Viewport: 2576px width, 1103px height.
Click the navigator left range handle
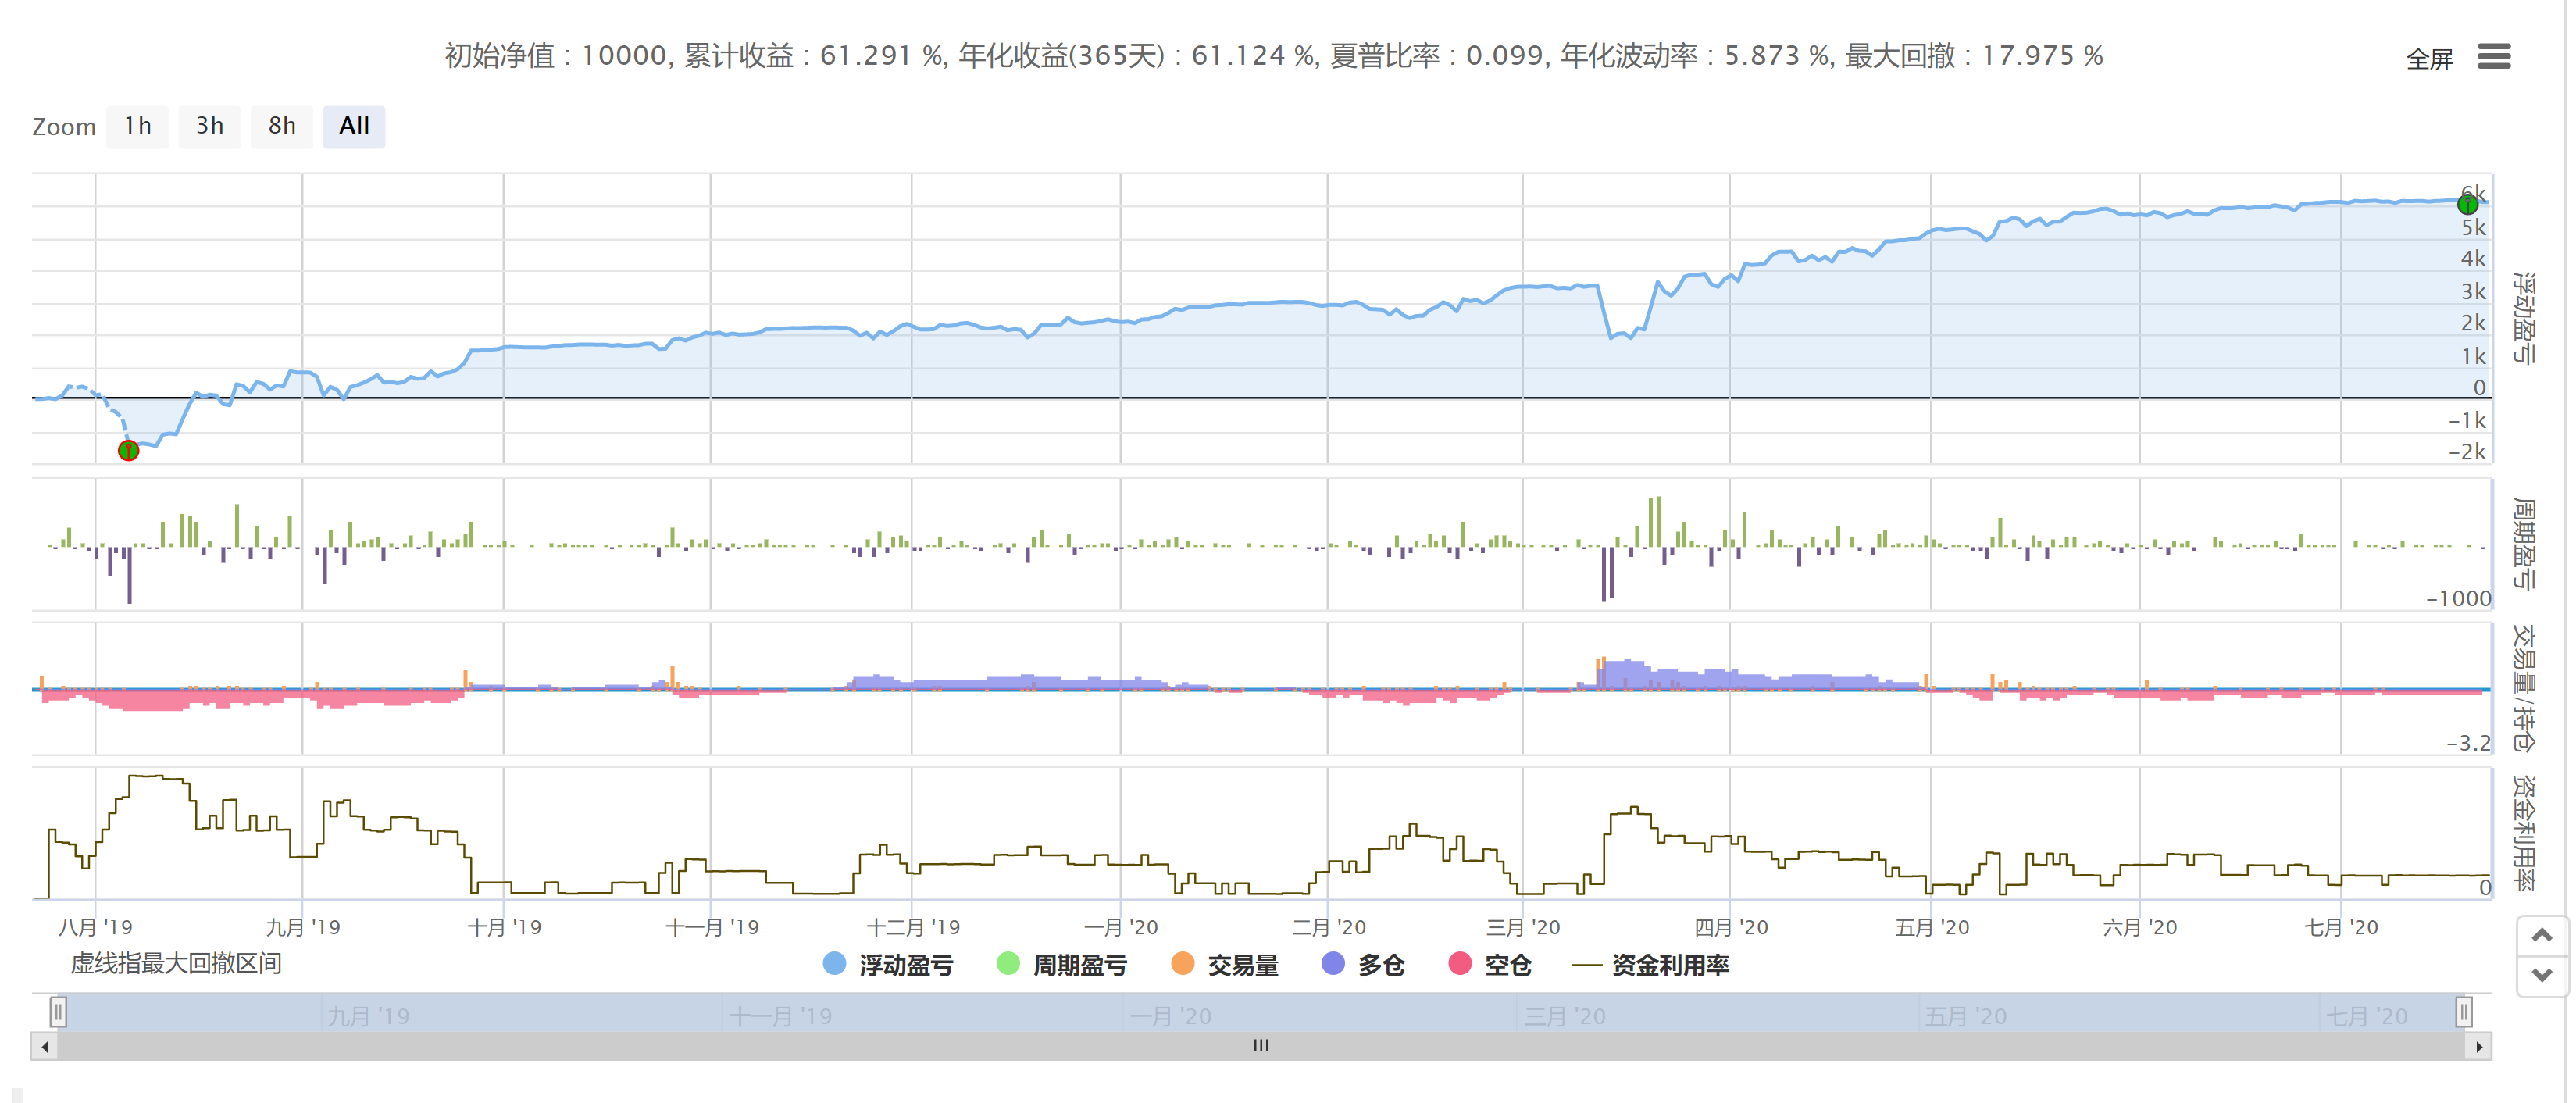click(x=59, y=1012)
